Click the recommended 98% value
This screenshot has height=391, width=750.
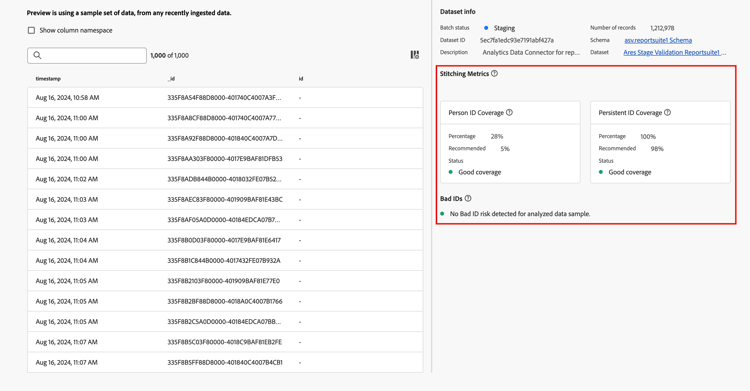click(657, 149)
